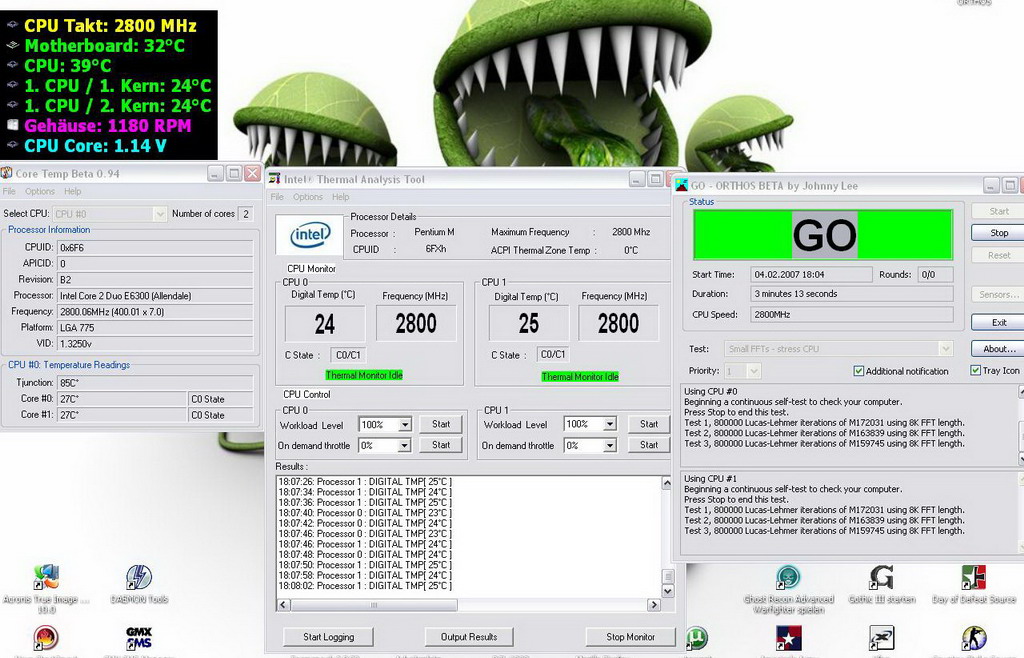Screen dimensions: 1024x658
Task: Launch the Counter-Strike Source shortcut
Action: [974, 638]
